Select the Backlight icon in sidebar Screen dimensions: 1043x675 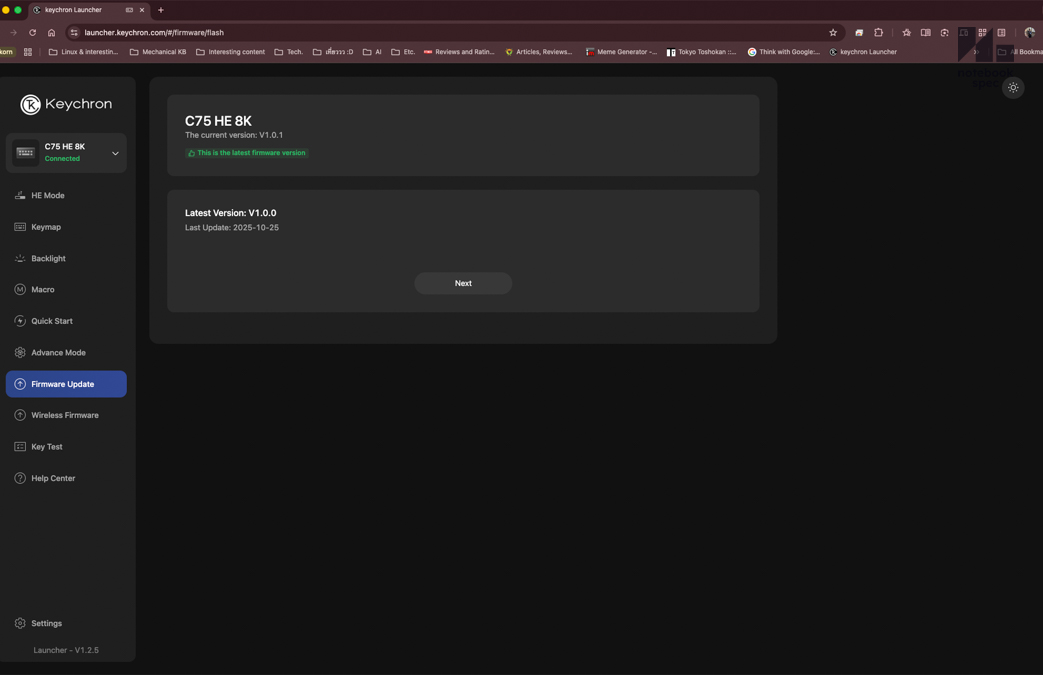tap(20, 258)
